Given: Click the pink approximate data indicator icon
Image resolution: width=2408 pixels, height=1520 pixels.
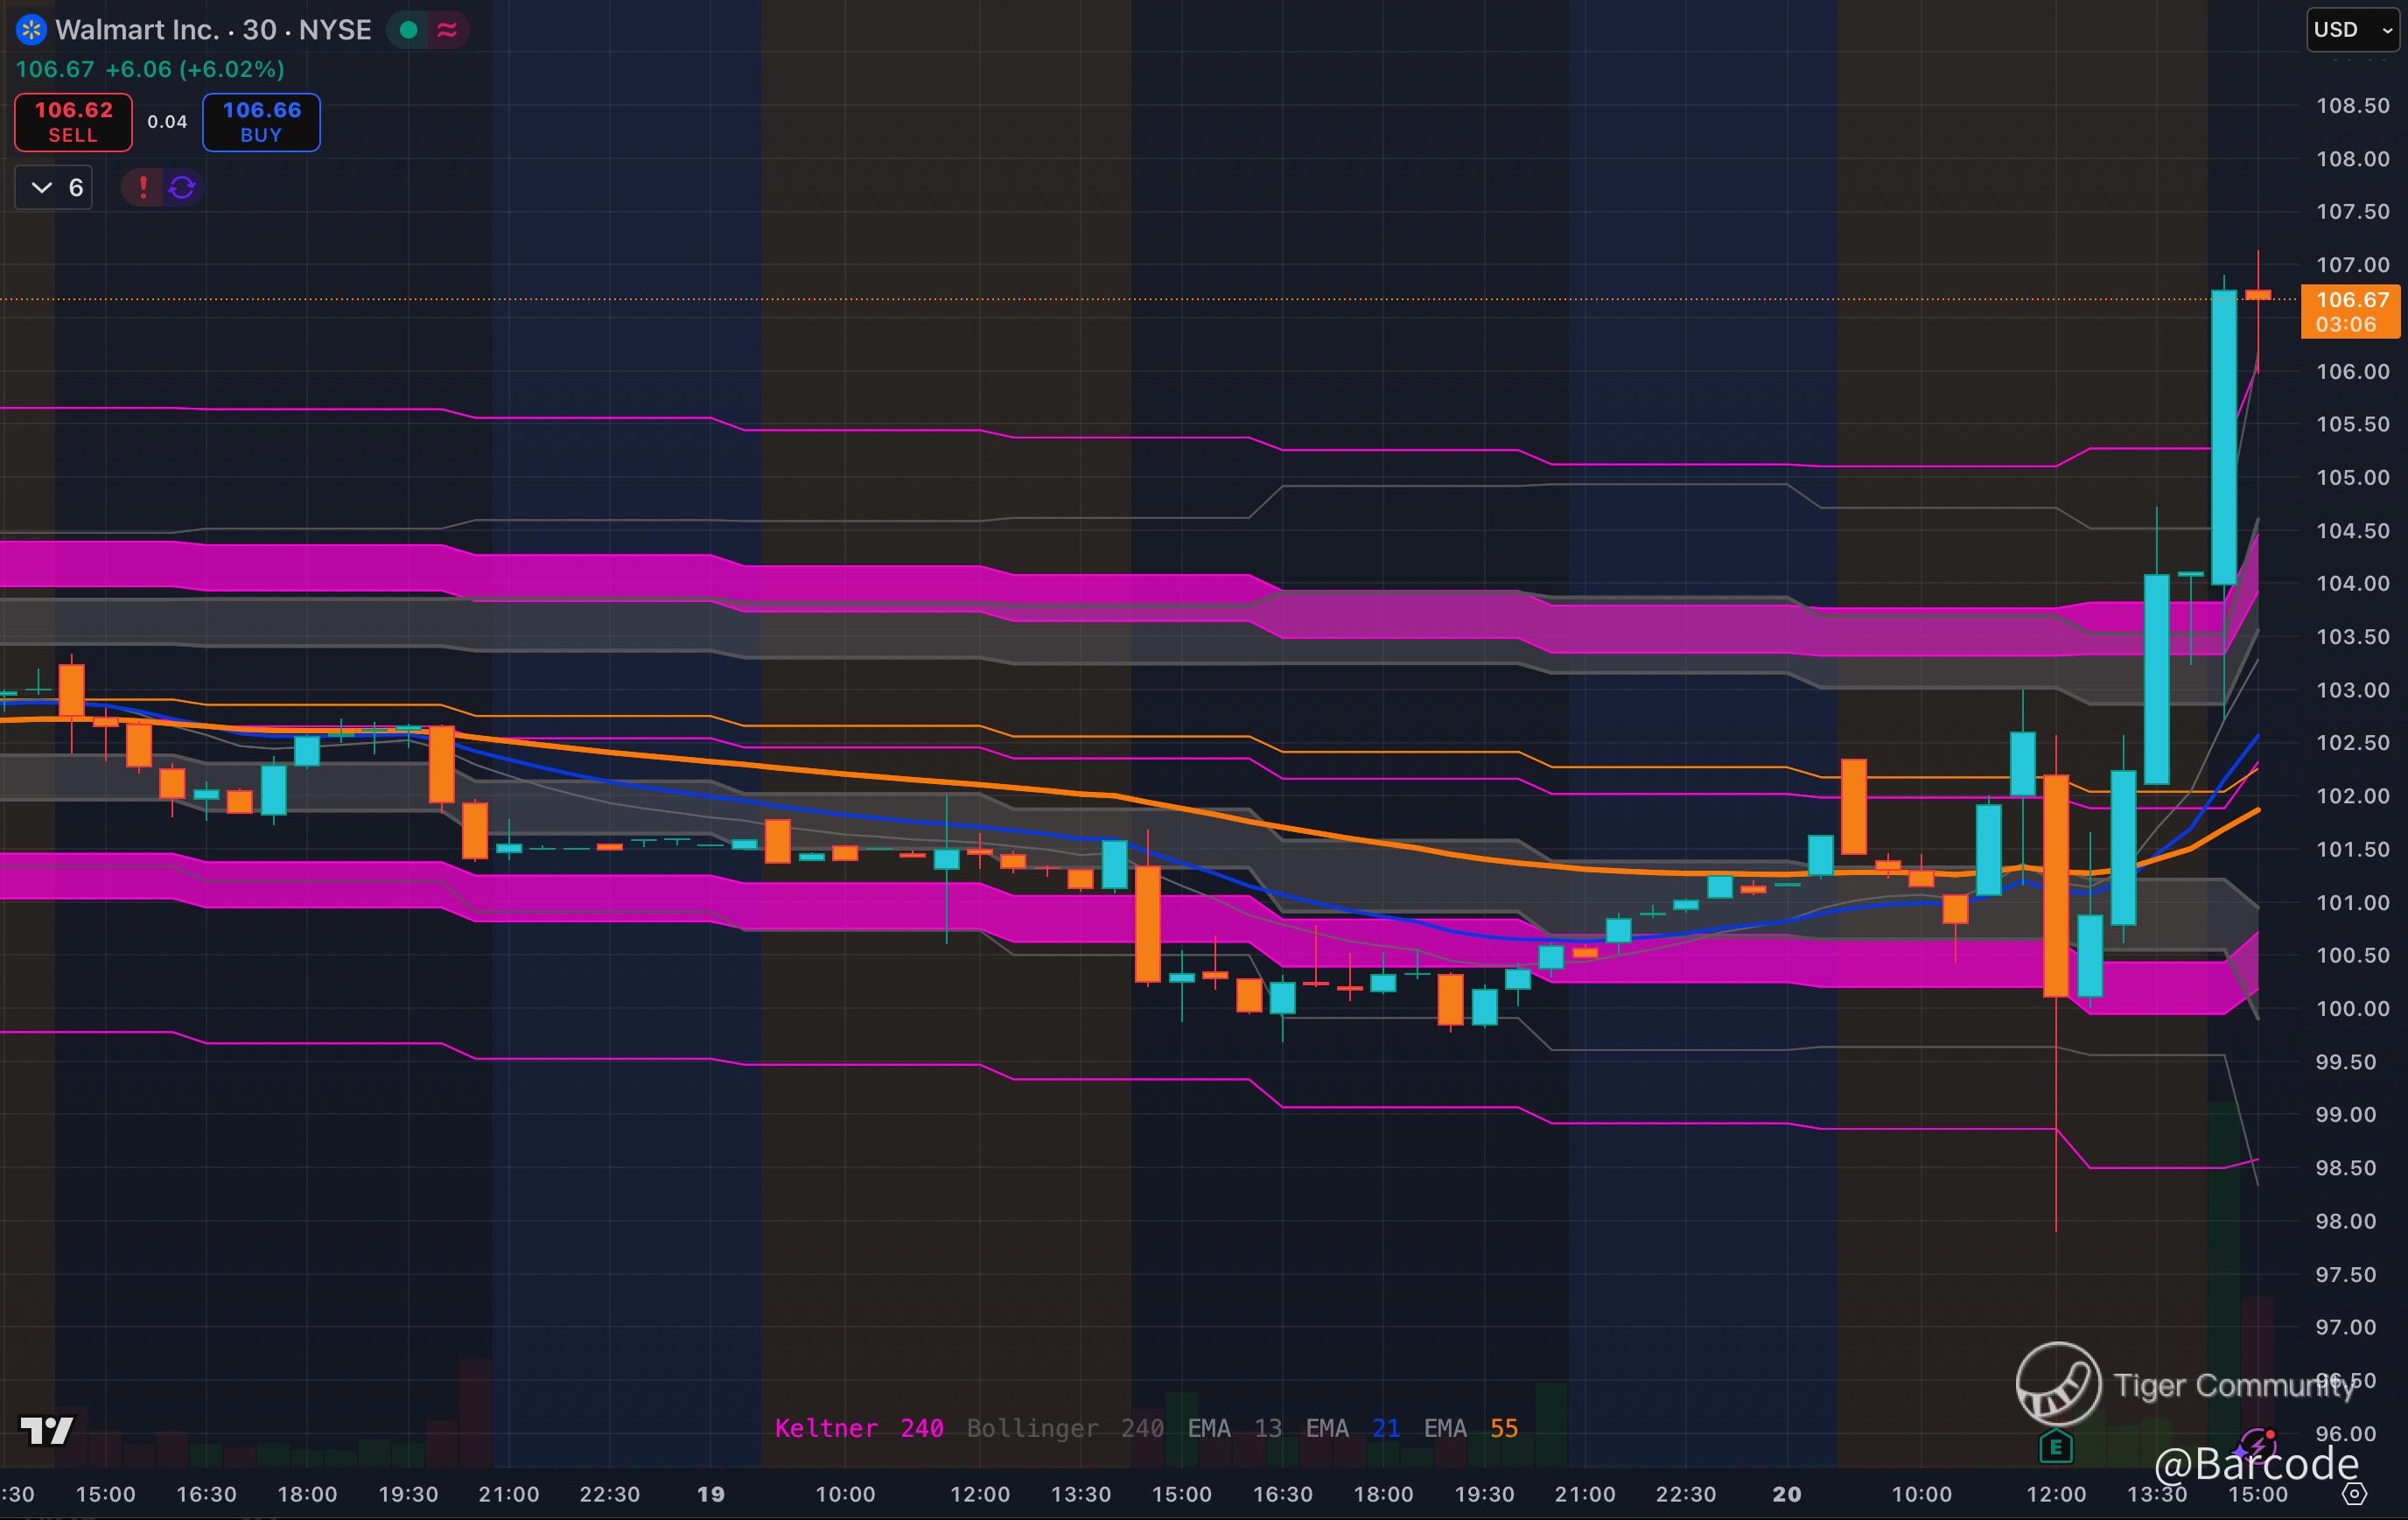Looking at the screenshot, I should point(447,30).
